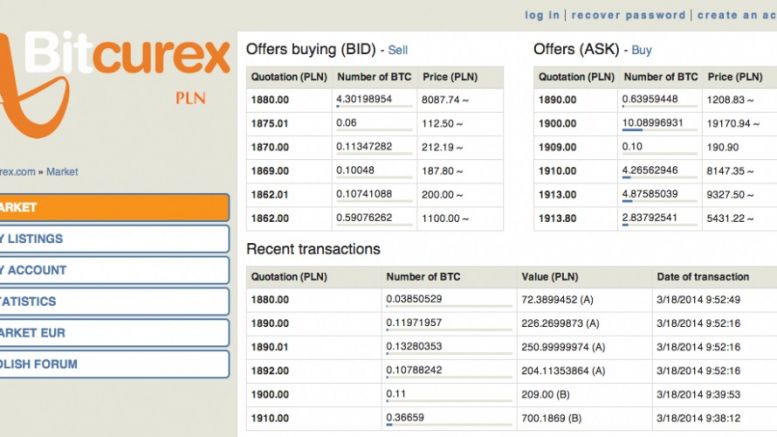Click transaction date 3/18/2014 9:52:49
The image size is (777, 437).
(x=698, y=300)
